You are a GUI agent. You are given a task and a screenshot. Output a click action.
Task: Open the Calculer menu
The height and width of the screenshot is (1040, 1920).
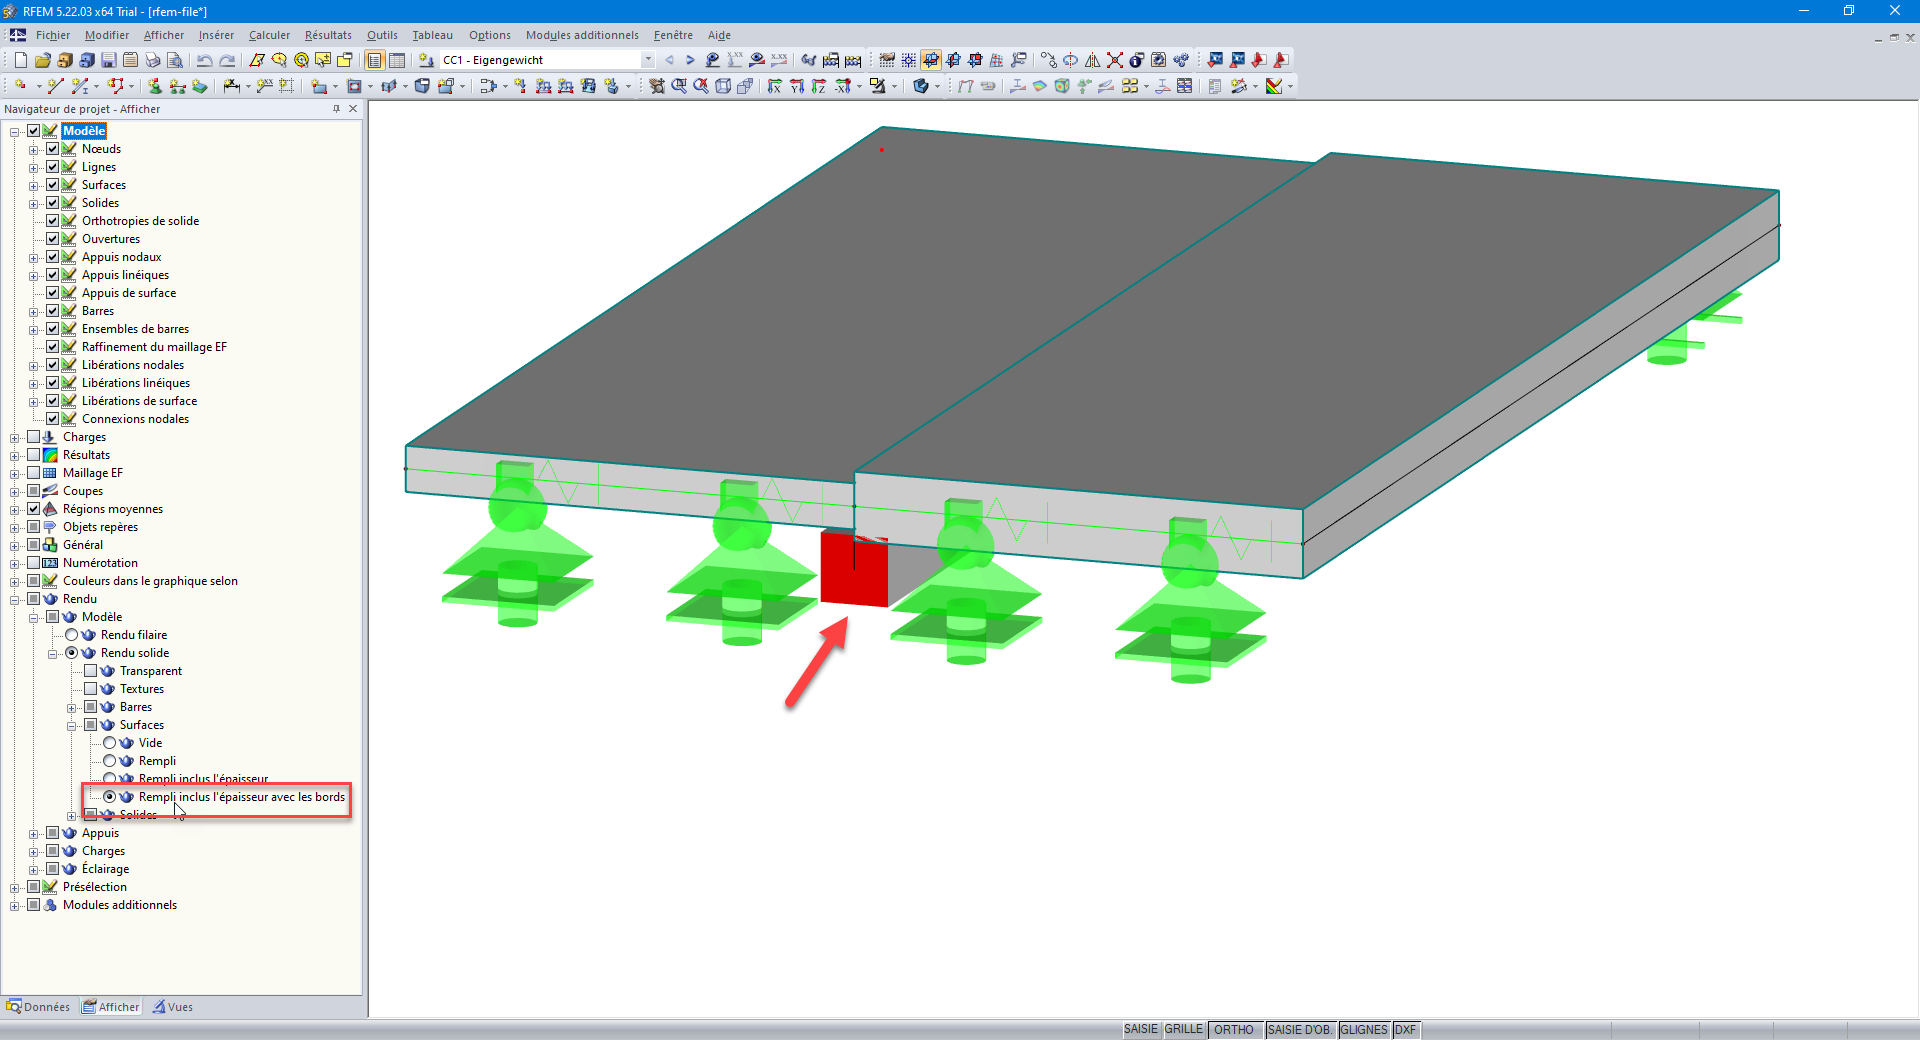coord(268,35)
